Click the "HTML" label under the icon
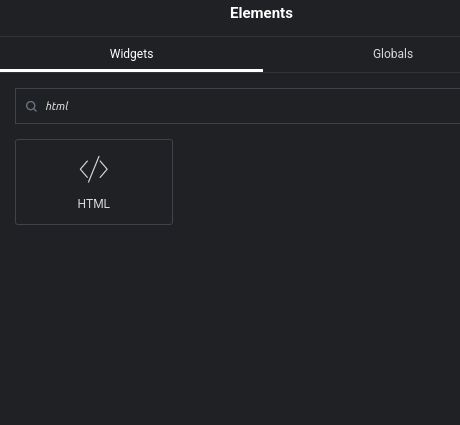 (x=94, y=204)
